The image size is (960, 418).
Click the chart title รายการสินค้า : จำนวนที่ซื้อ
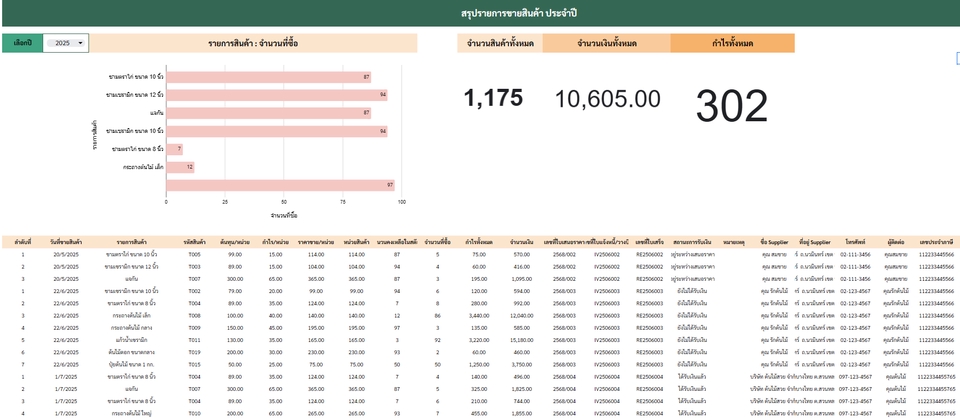point(254,43)
